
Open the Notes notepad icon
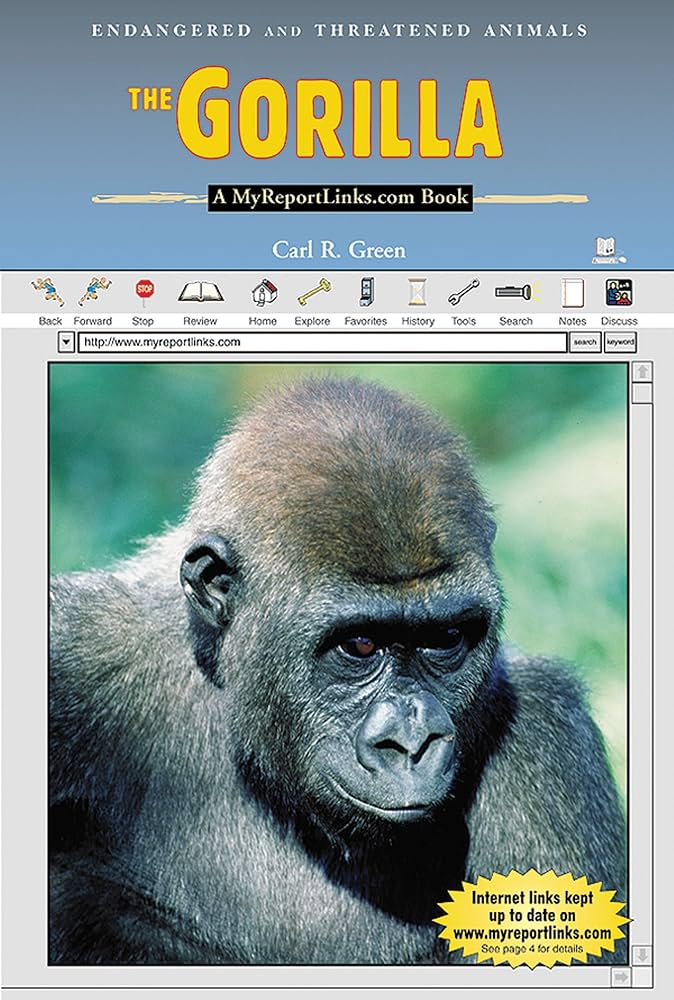coord(572,293)
